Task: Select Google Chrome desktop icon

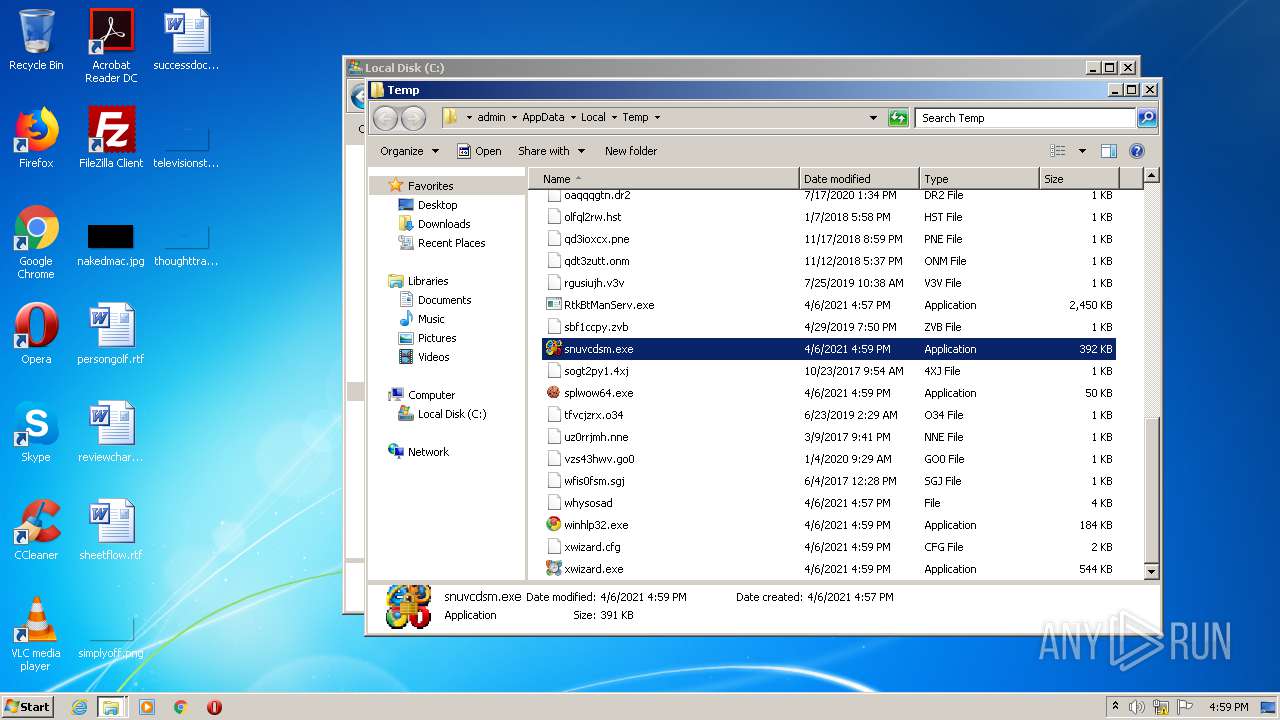Action: pos(36,242)
